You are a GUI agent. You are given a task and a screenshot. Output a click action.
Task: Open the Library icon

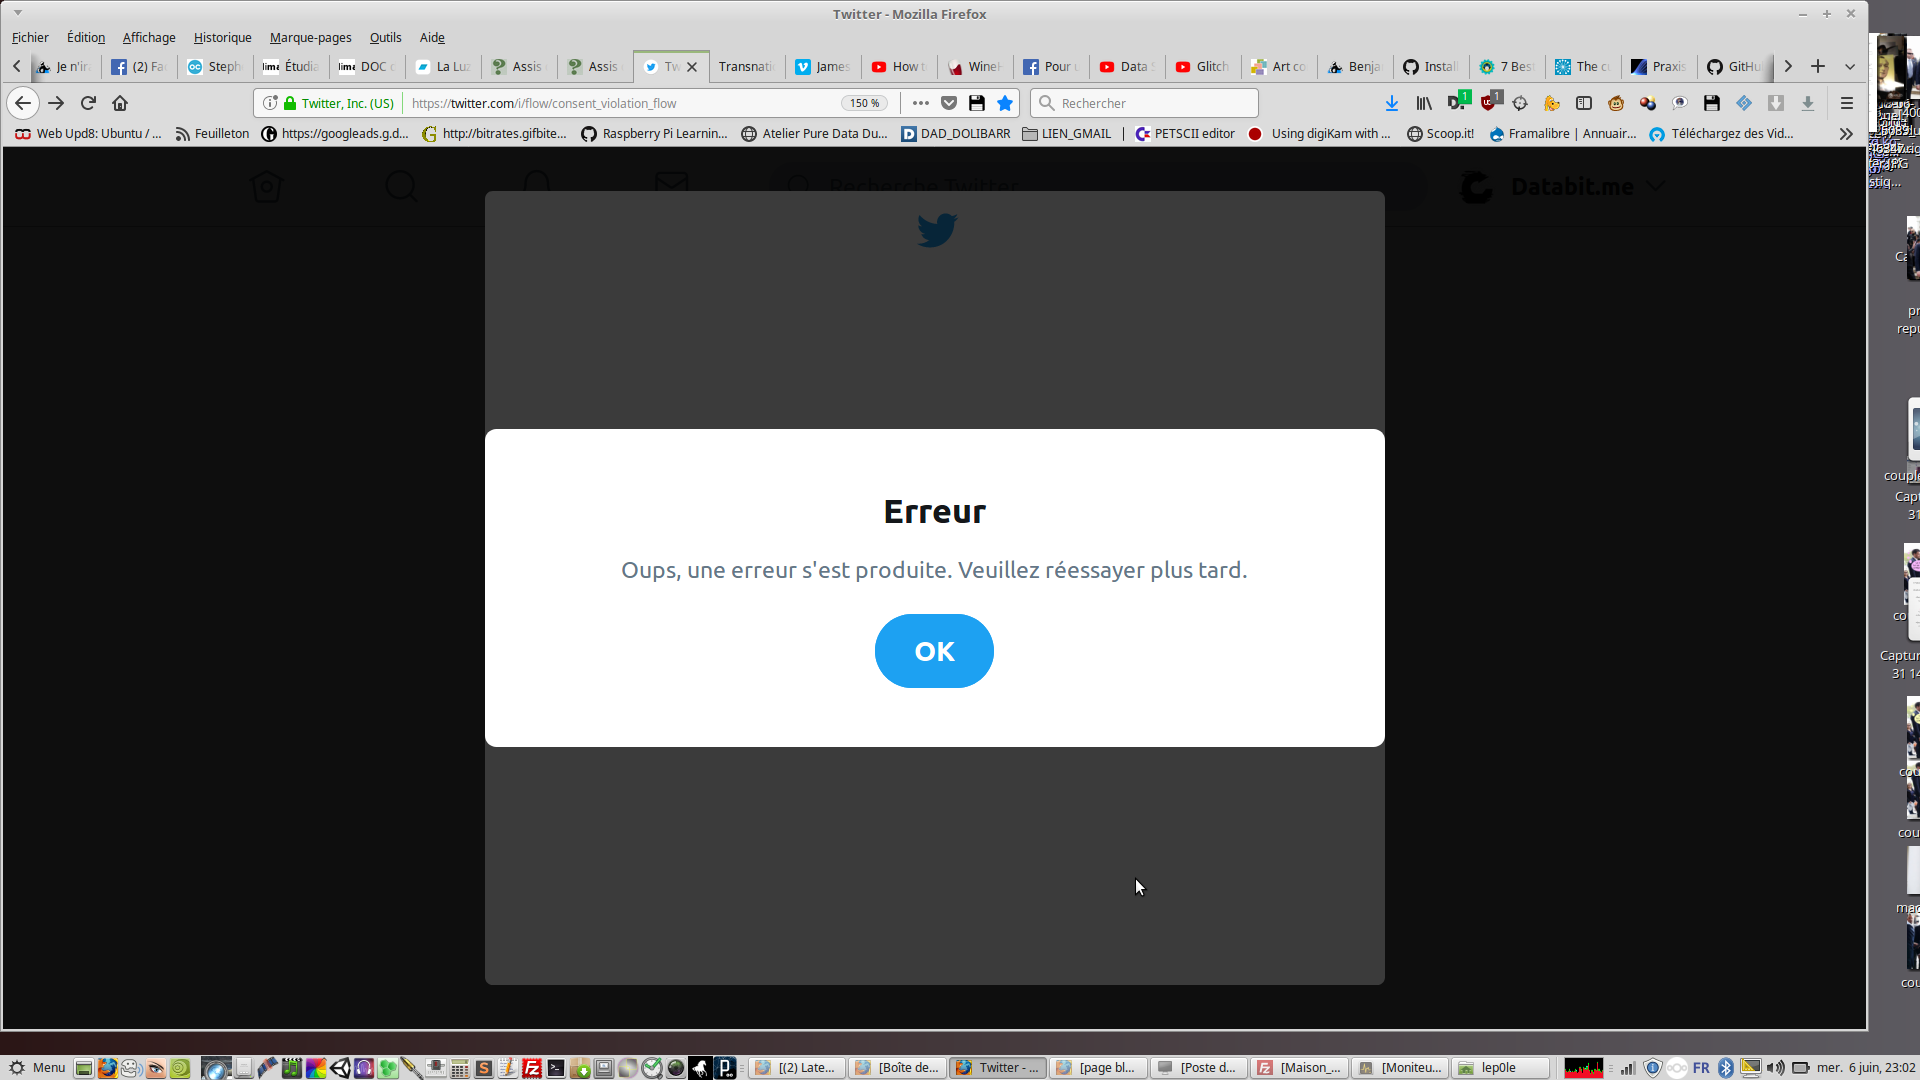pyautogui.click(x=1424, y=103)
